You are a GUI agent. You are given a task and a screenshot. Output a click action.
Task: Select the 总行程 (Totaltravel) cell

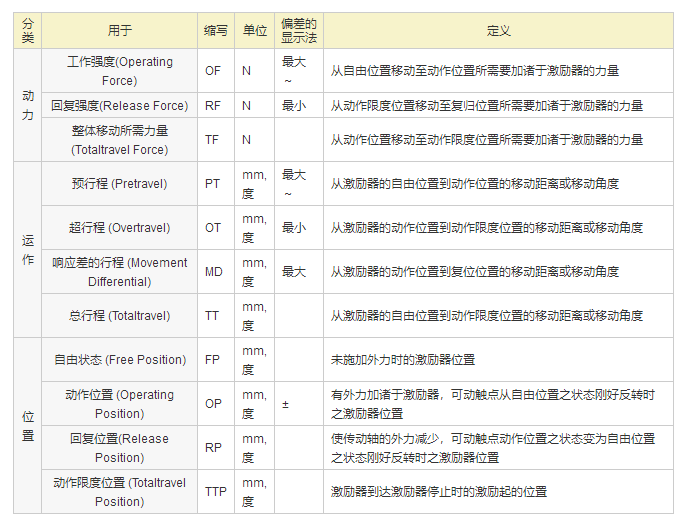click(x=119, y=316)
